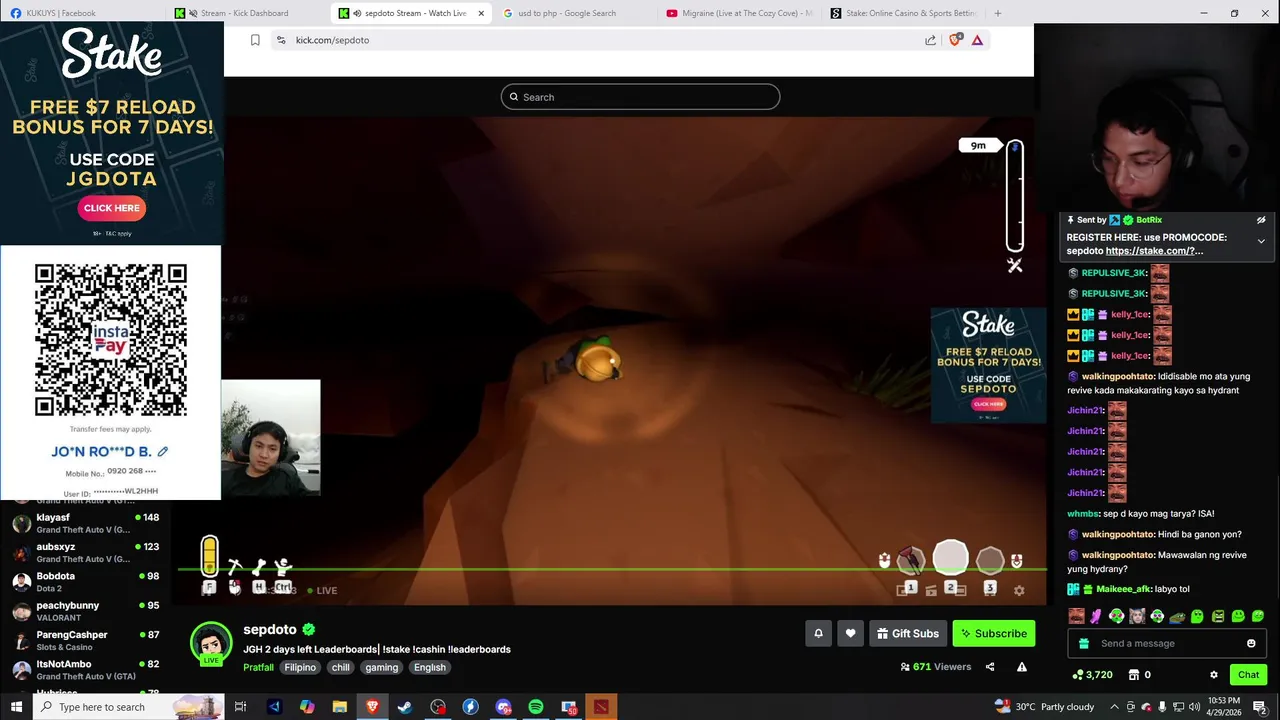Image resolution: width=1280 pixels, height=720 pixels.
Task: Switch to the KUKUYS Facebook tab
Action: click(80, 13)
